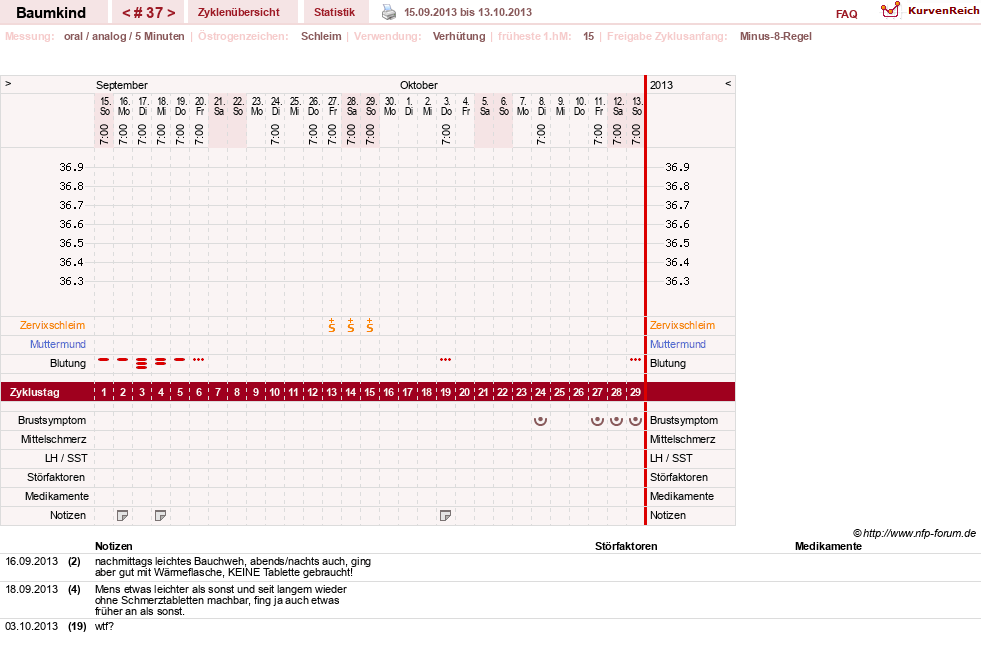Collapse chart with top-right < arrow
Screen dimensions: 981x667
click(x=728, y=83)
